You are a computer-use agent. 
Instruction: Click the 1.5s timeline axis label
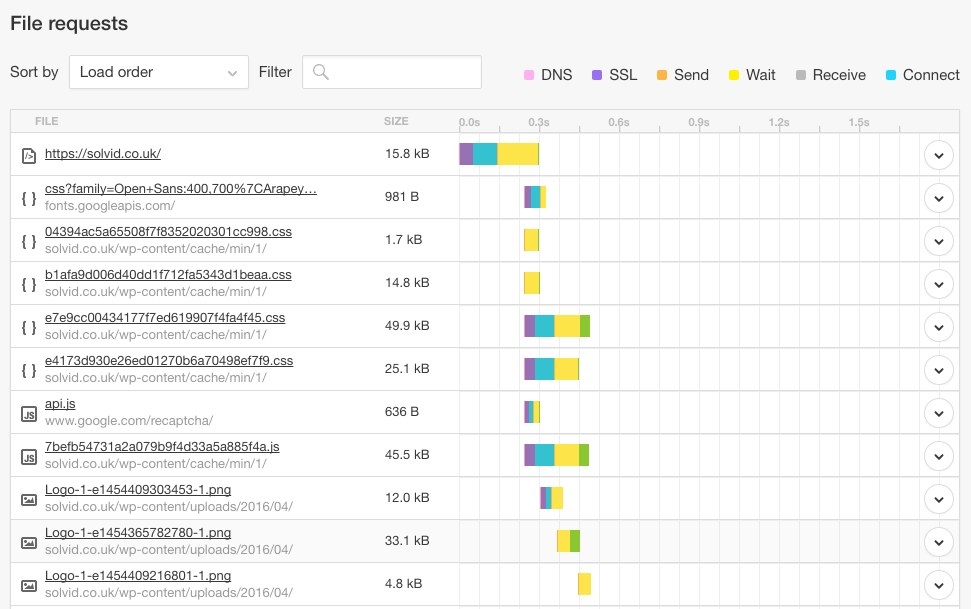pos(859,123)
